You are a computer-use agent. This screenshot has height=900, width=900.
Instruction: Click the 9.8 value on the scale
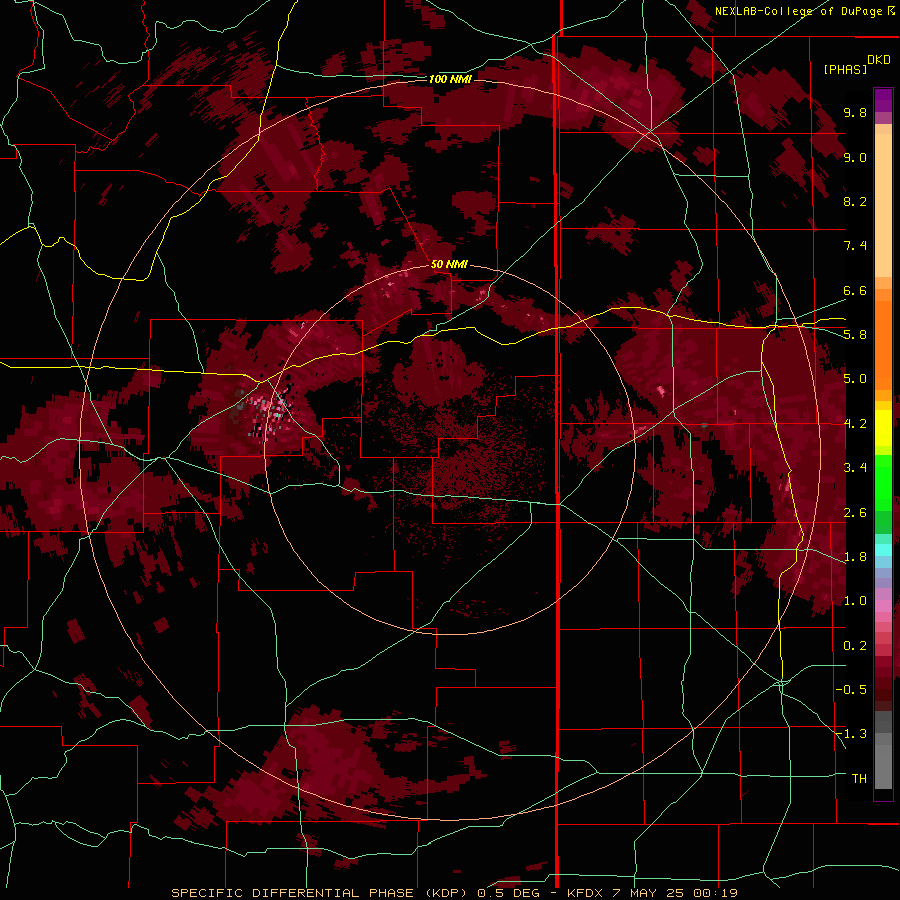(855, 112)
